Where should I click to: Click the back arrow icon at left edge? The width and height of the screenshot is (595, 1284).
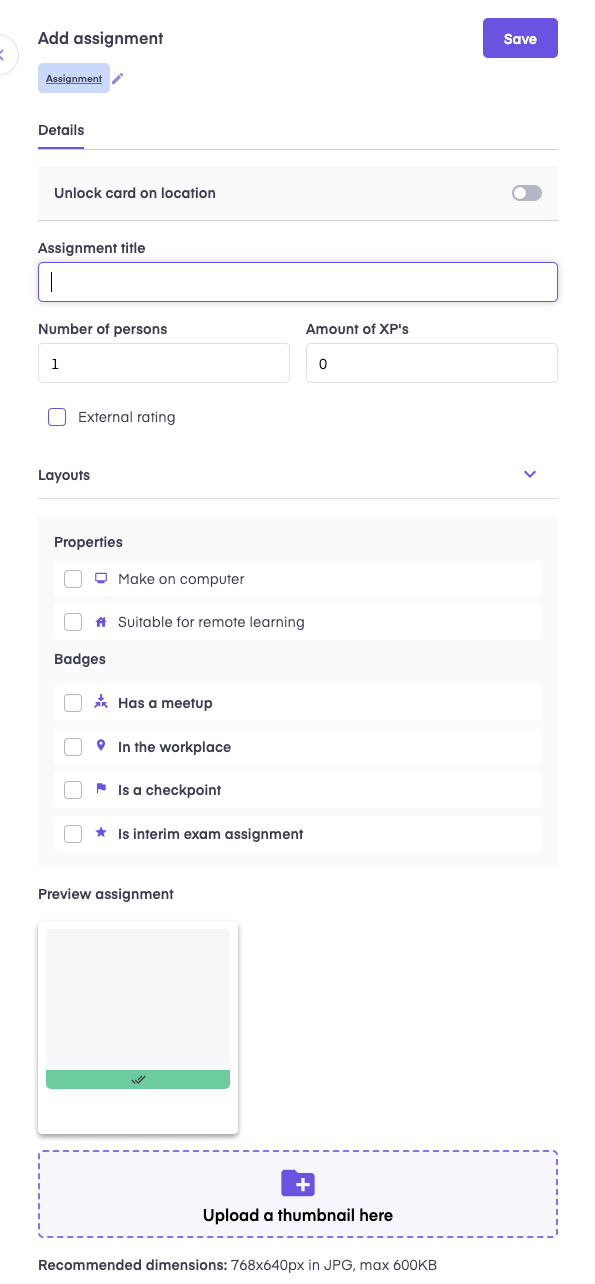pyautogui.click(x=3, y=55)
